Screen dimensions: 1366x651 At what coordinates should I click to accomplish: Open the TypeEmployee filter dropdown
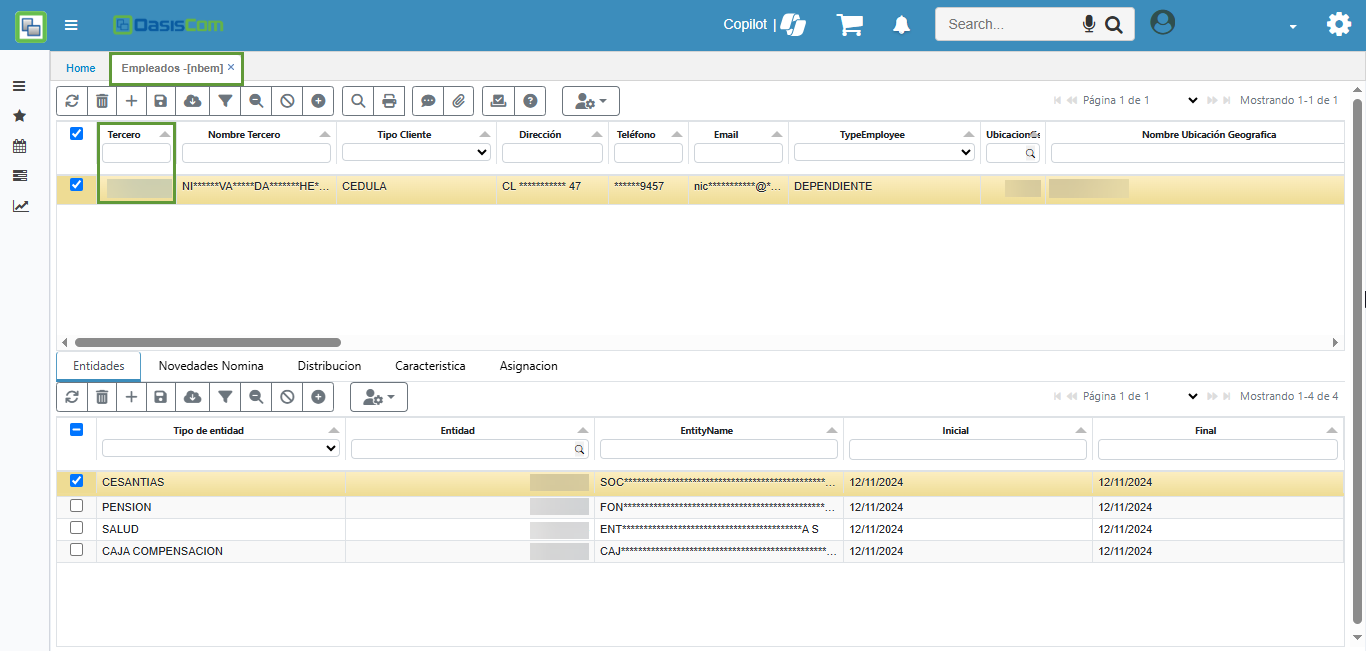point(884,153)
